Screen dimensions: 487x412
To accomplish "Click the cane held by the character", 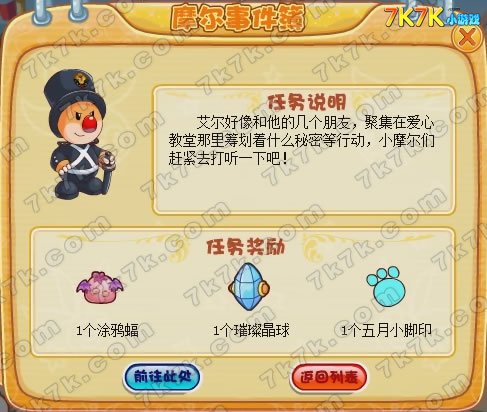I will 107,172.
